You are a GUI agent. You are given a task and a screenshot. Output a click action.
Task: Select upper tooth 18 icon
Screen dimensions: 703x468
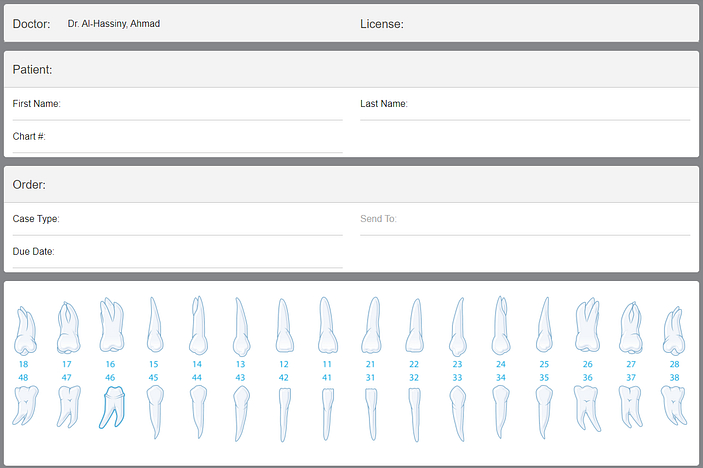click(24, 332)
